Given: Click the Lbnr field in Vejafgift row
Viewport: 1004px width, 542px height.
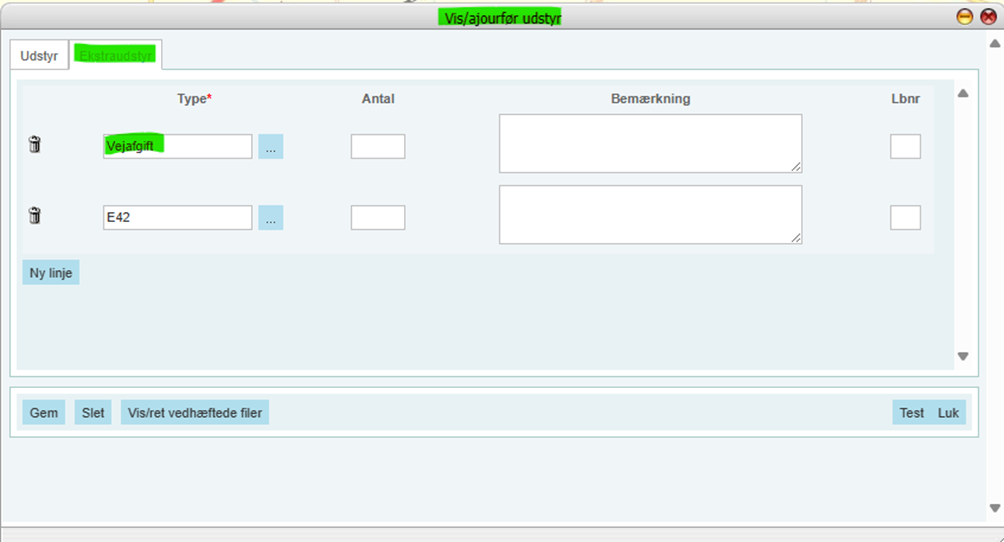Looking at the screenshot, I should click(905, 147).
